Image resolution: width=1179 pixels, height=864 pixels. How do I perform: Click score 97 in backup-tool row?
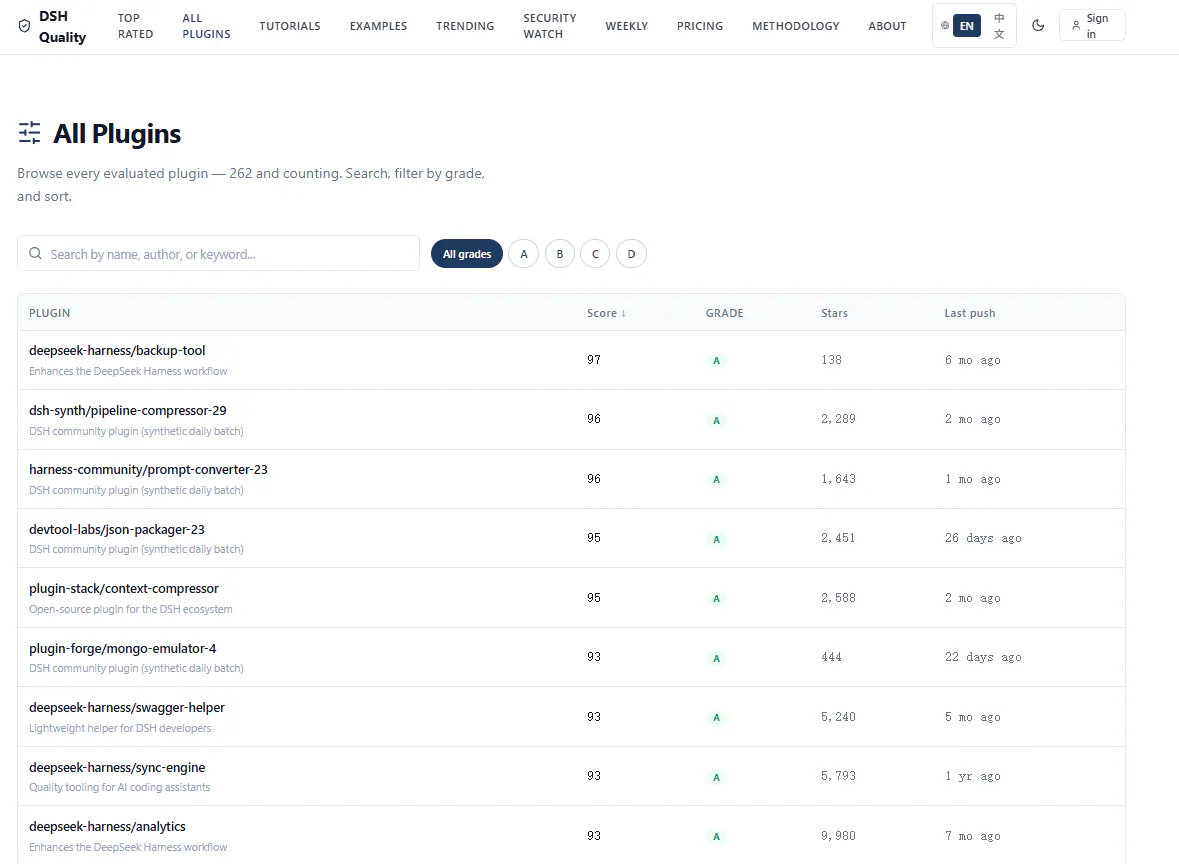coord(594,359)
